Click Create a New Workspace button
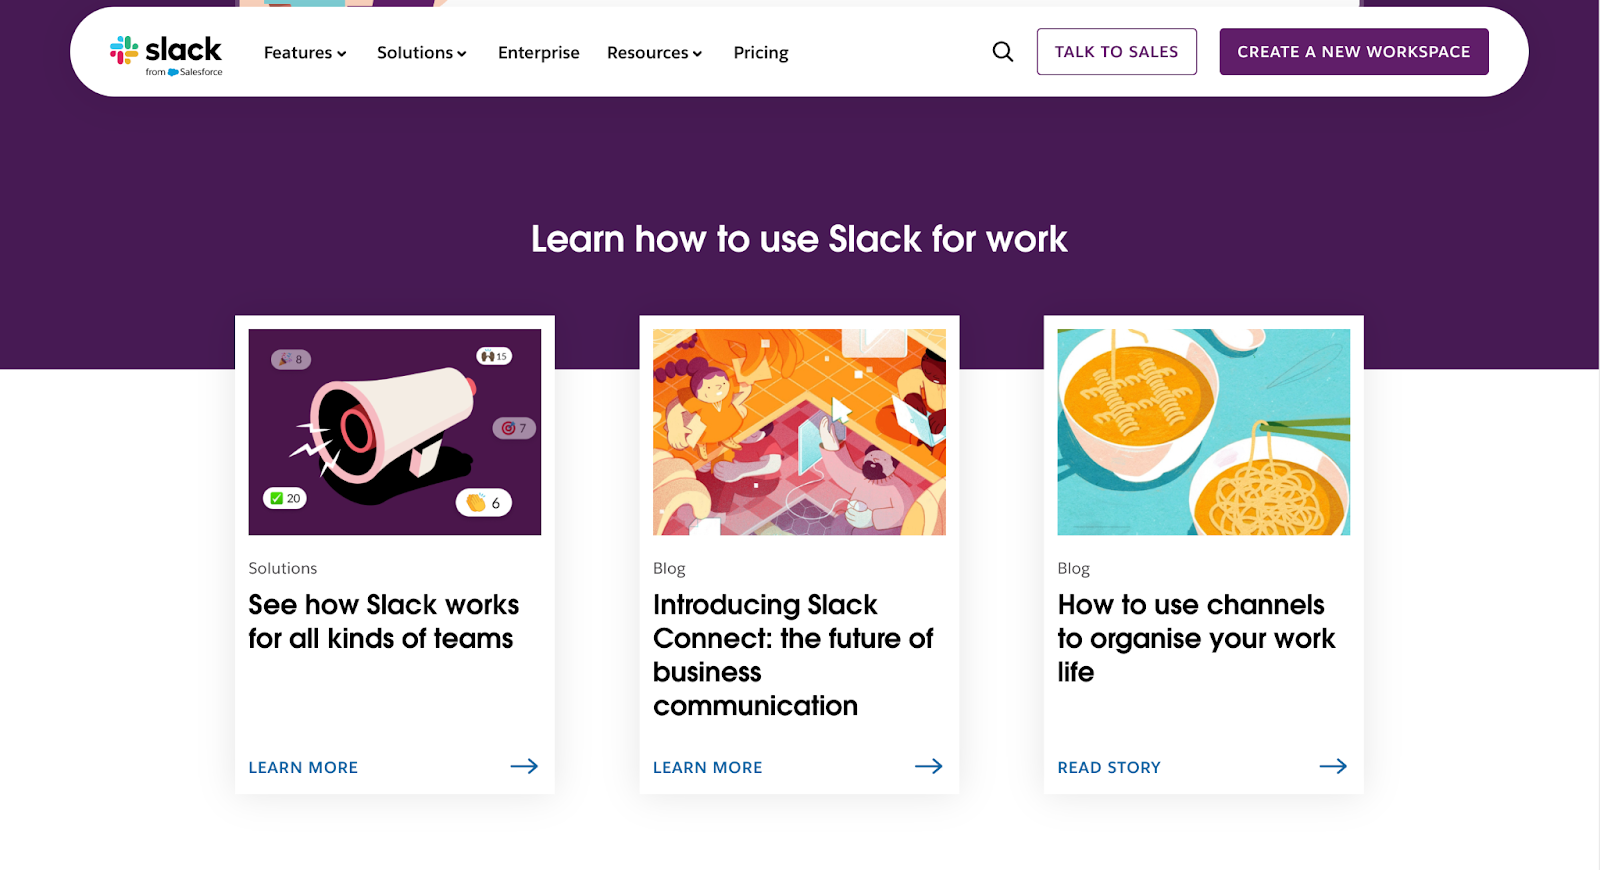The height and width of the screenshot is (870, 1600). coord(1354,52)
